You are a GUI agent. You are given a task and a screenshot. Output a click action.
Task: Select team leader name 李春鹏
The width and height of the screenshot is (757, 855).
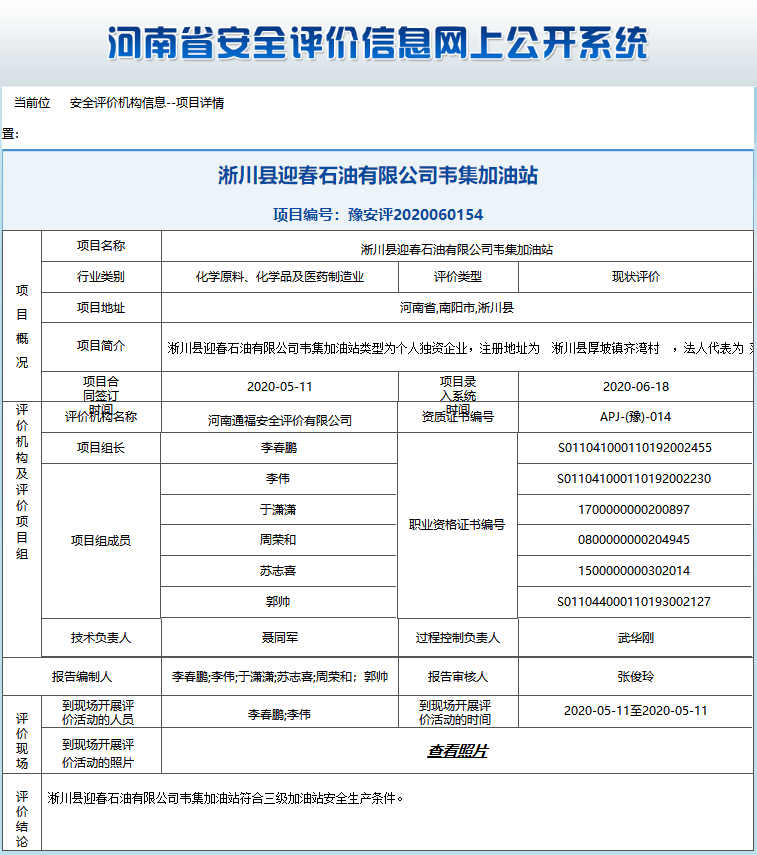pyautogui.click(x=279, y=448)
